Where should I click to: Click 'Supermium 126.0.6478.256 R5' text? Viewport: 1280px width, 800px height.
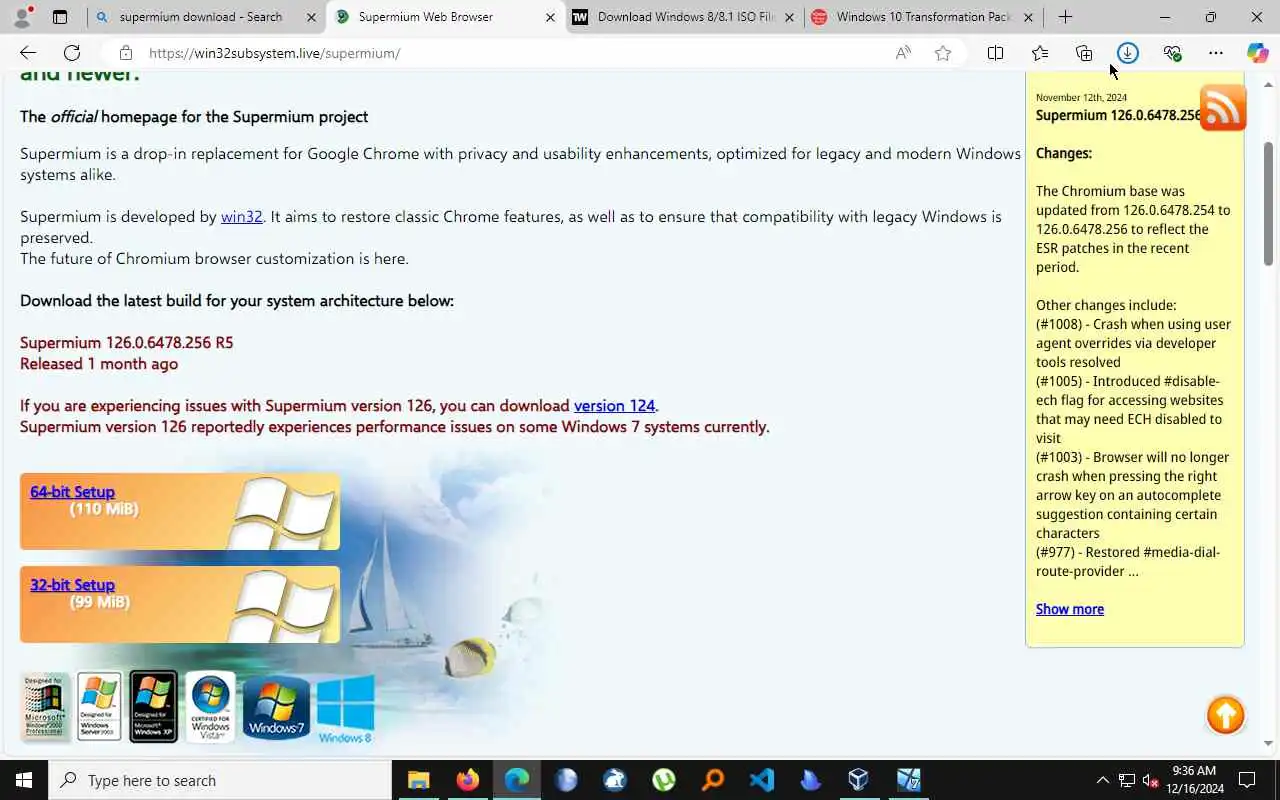[x=126, y=342]
